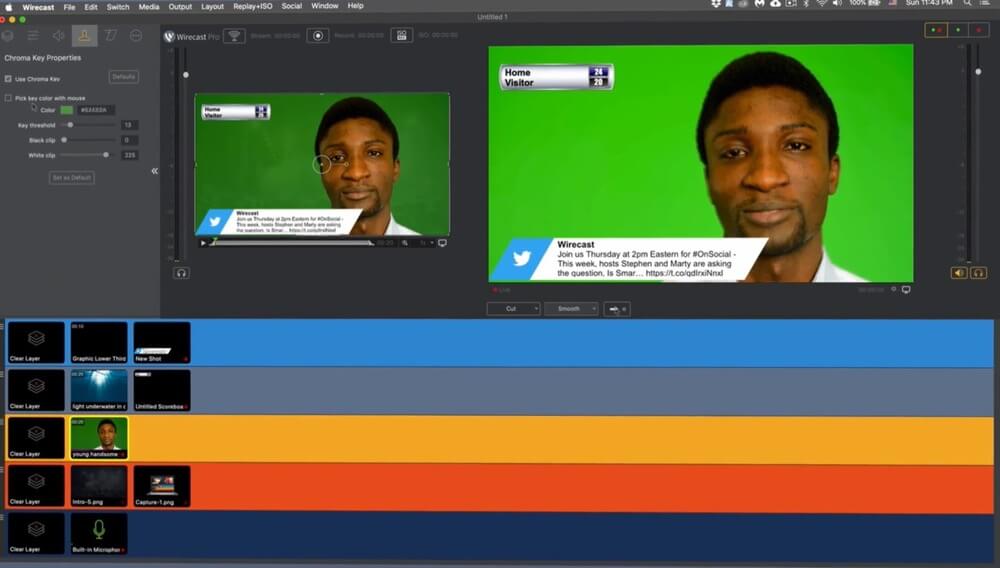This screenshot has height=568, width=1000.
Task: Open the Apple menu
Action: (x=8, y=6)
